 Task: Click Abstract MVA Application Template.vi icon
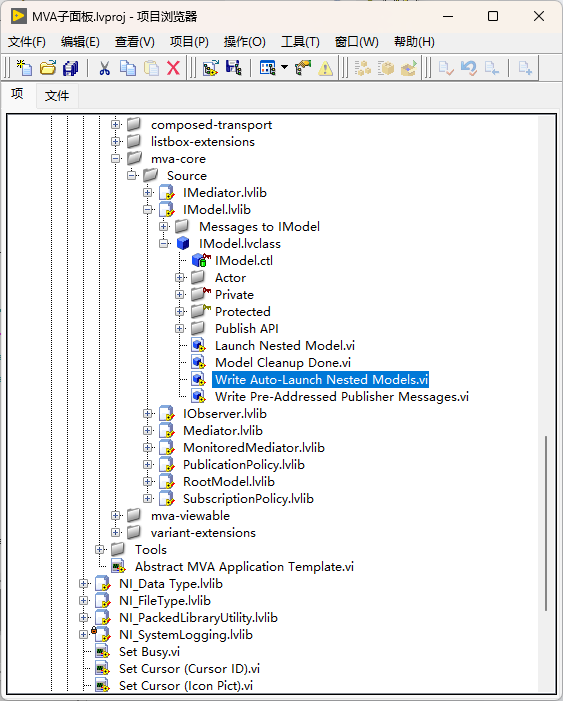tap(119, 566)
